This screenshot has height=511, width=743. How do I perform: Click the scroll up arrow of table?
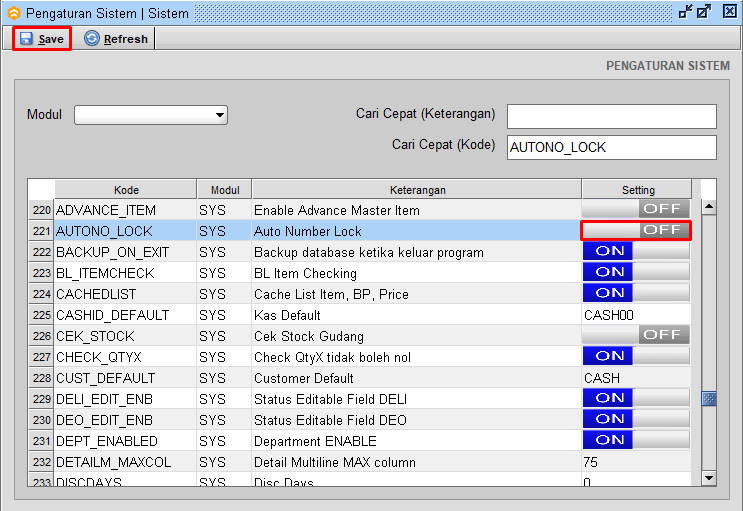pyautogui.click(x=709, y=207)
